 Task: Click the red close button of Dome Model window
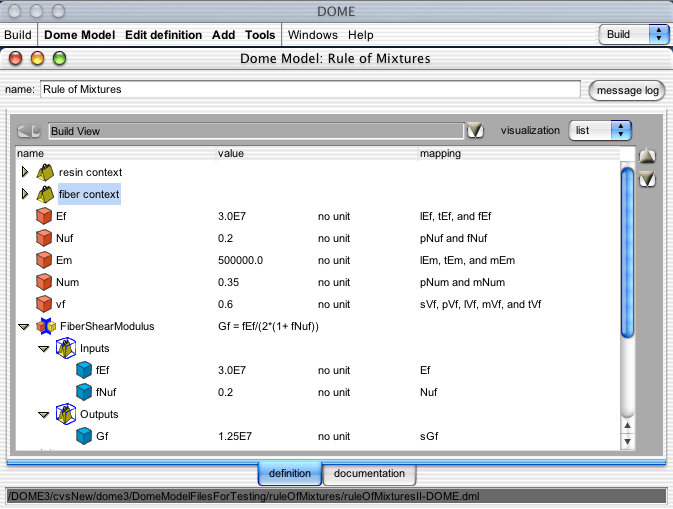point(15,58)
